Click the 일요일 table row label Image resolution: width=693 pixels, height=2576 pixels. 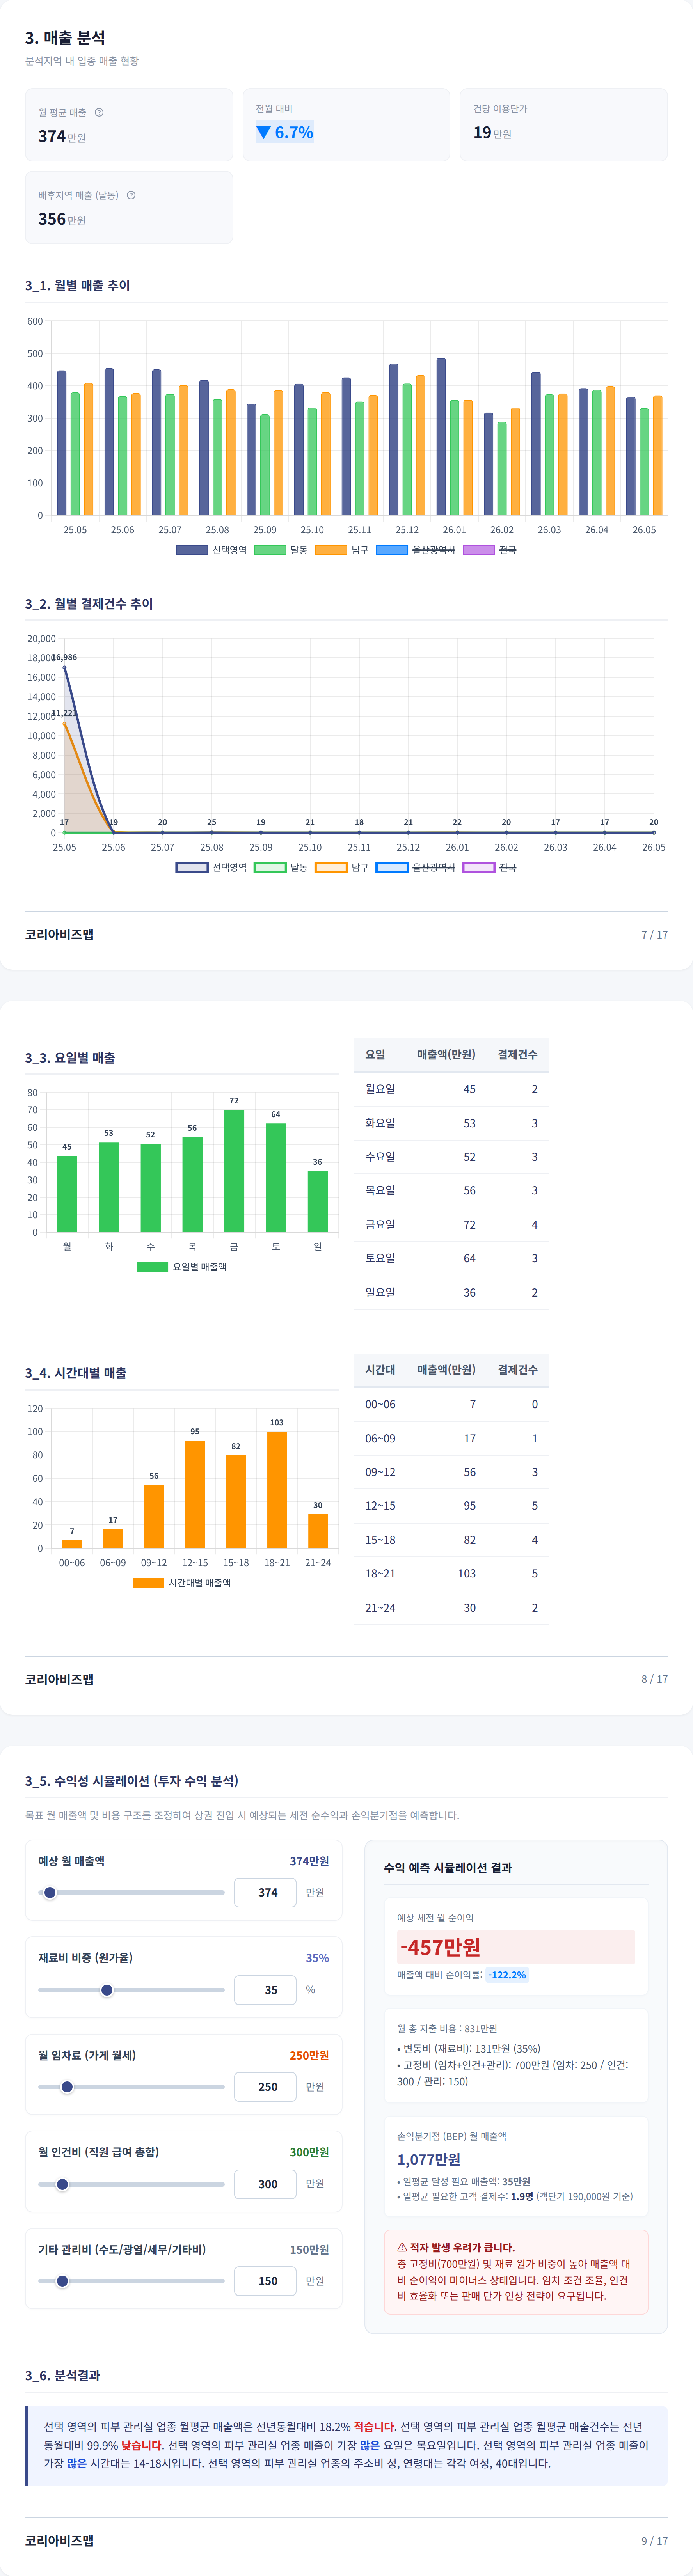click(x=380, y=1292)
